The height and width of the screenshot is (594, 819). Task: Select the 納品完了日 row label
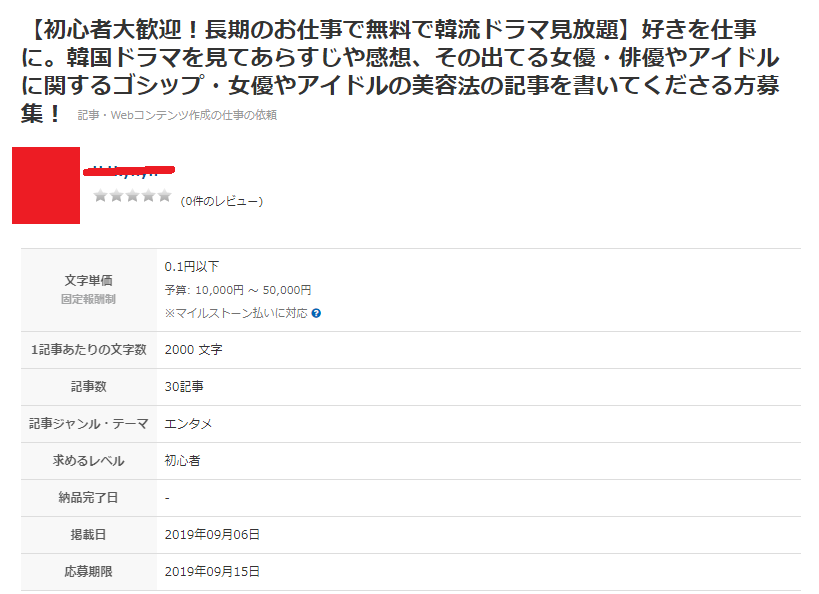point(89,498)
